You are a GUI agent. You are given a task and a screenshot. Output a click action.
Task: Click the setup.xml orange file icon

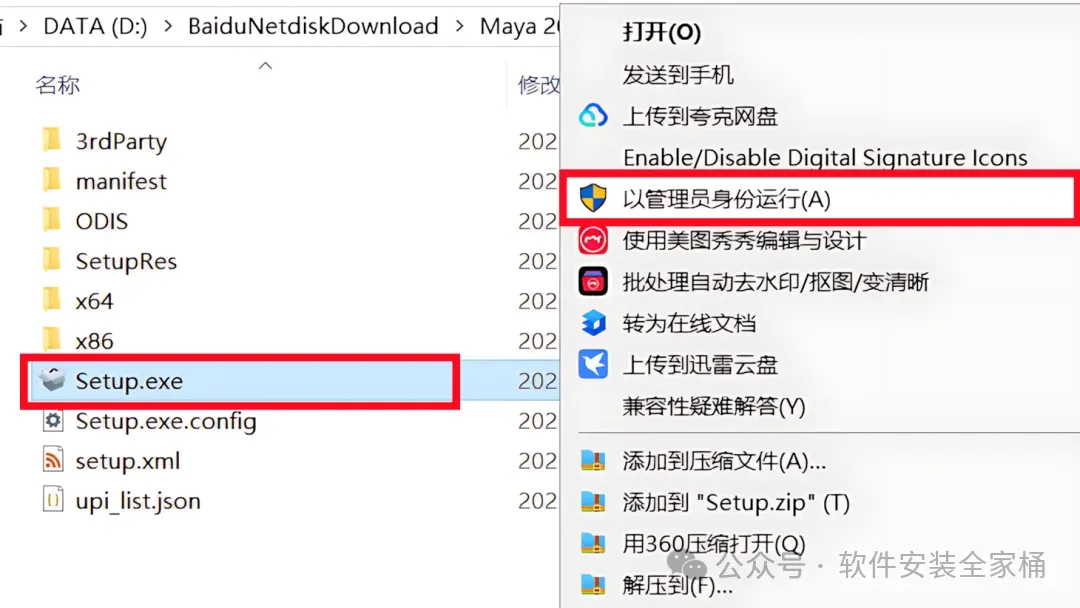[x=53, y=459]
